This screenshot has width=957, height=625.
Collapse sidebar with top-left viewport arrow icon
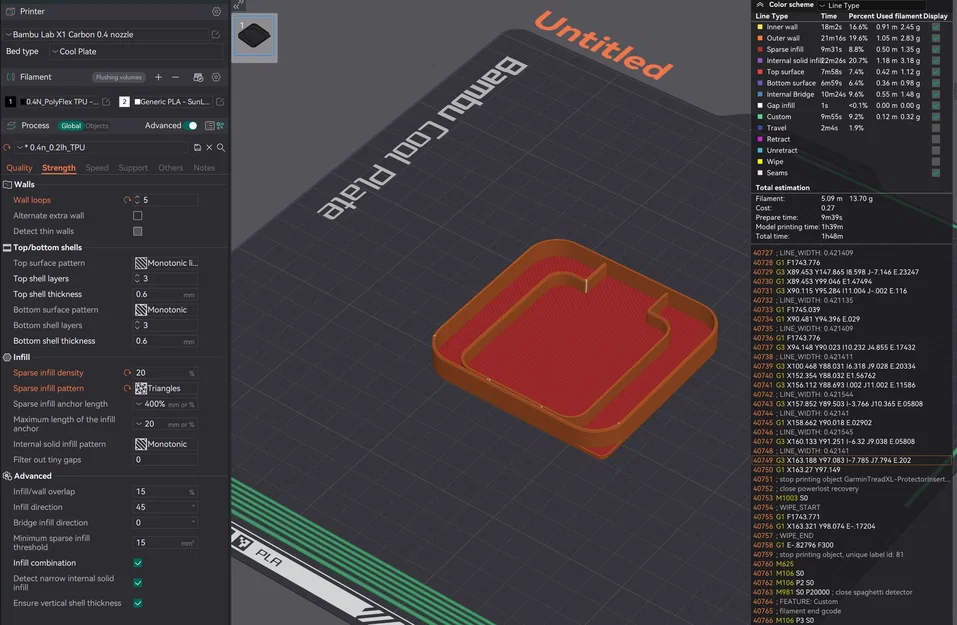tap(239, 5)
